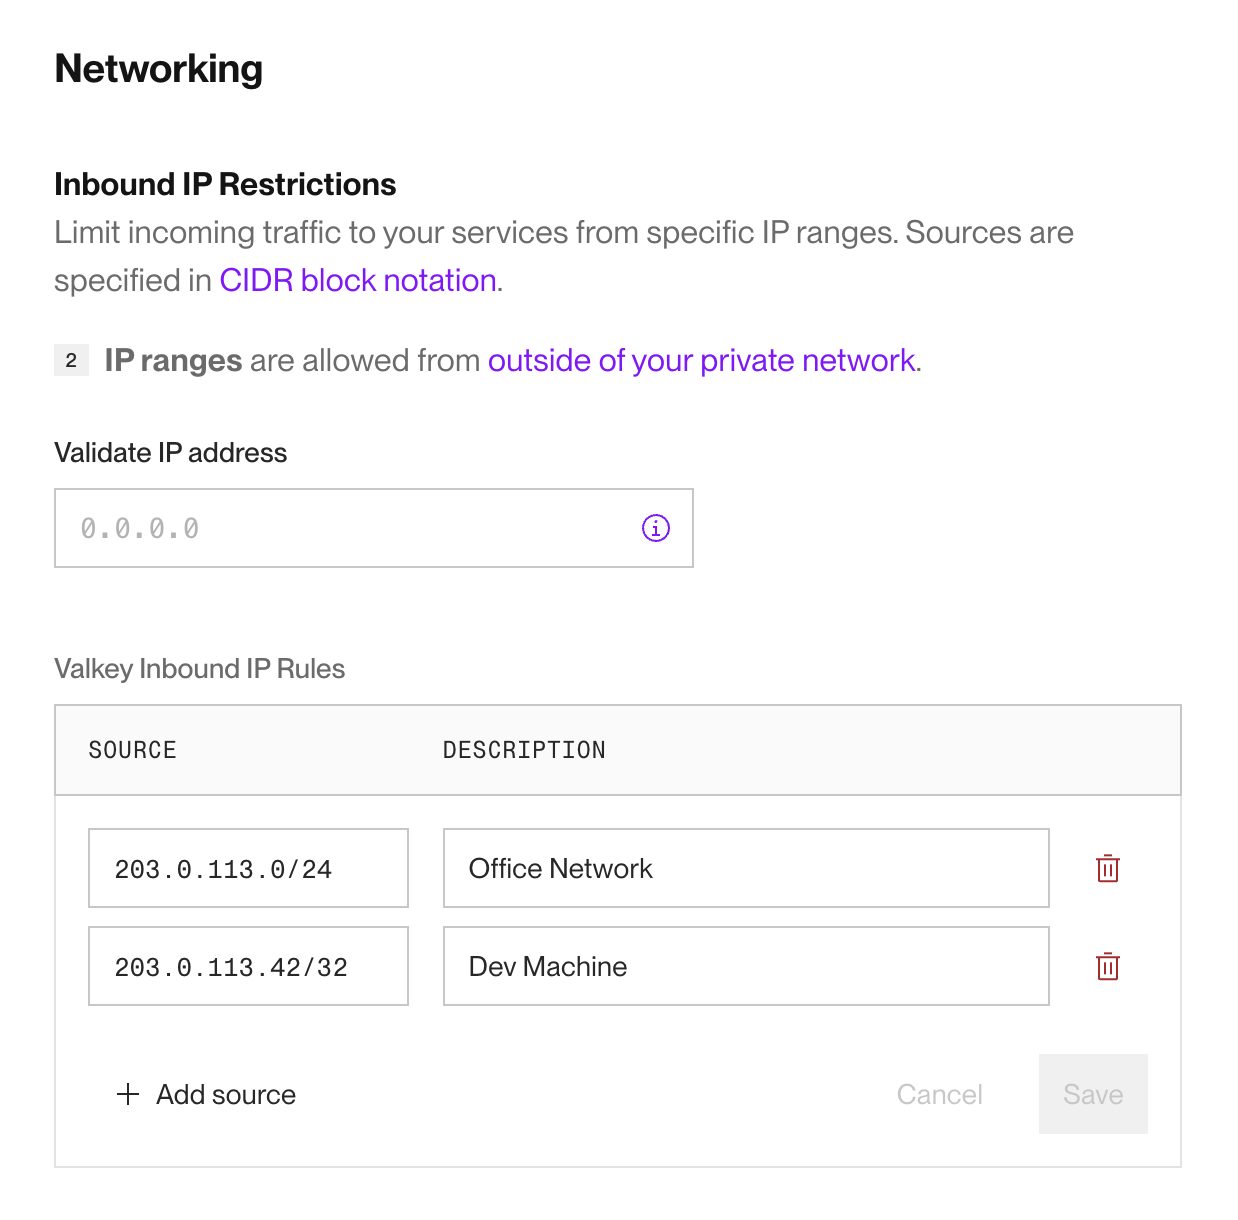This screenshot has width=1238, height=1220.
Task: Click the SOURCE column header
Action: coord(132,749)
